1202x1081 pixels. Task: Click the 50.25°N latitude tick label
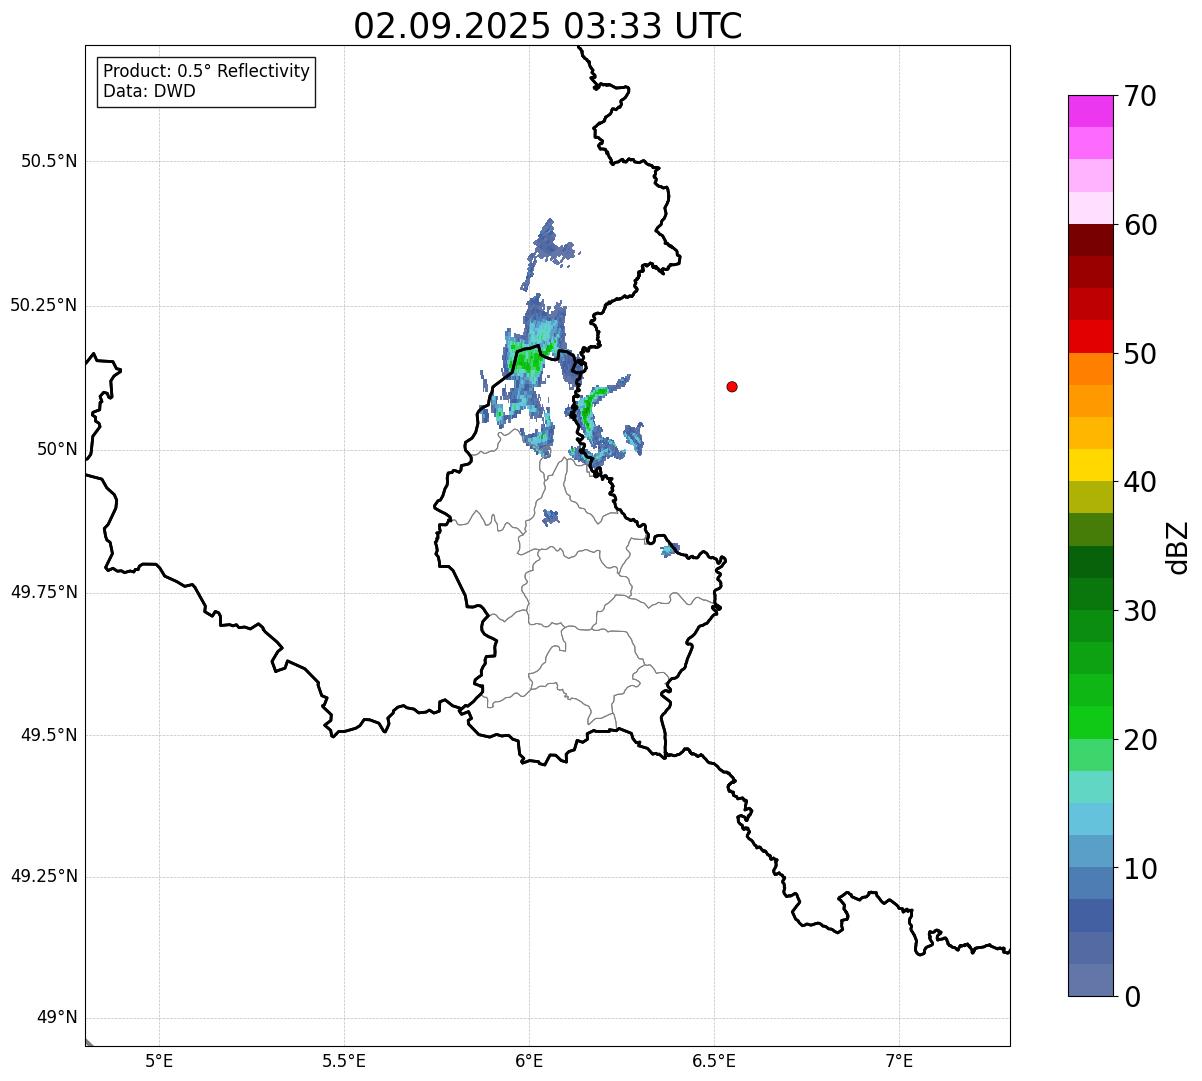click(x=44, y=305)
